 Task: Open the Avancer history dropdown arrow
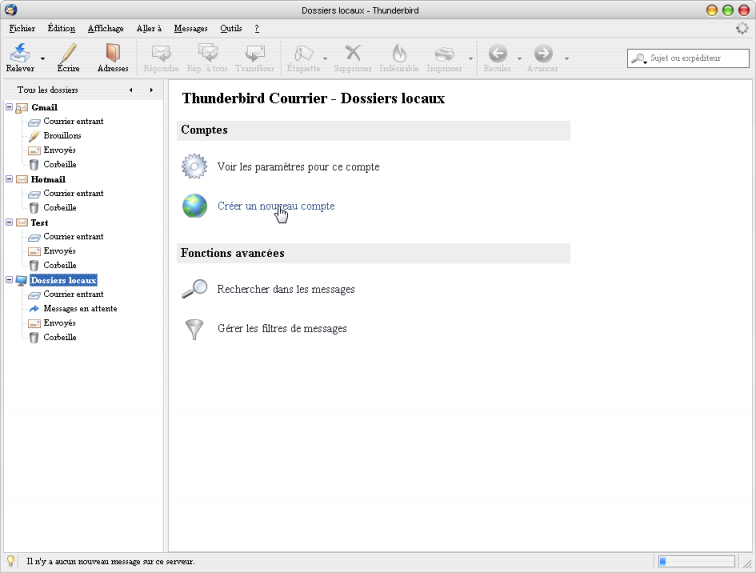click(567, 58)
